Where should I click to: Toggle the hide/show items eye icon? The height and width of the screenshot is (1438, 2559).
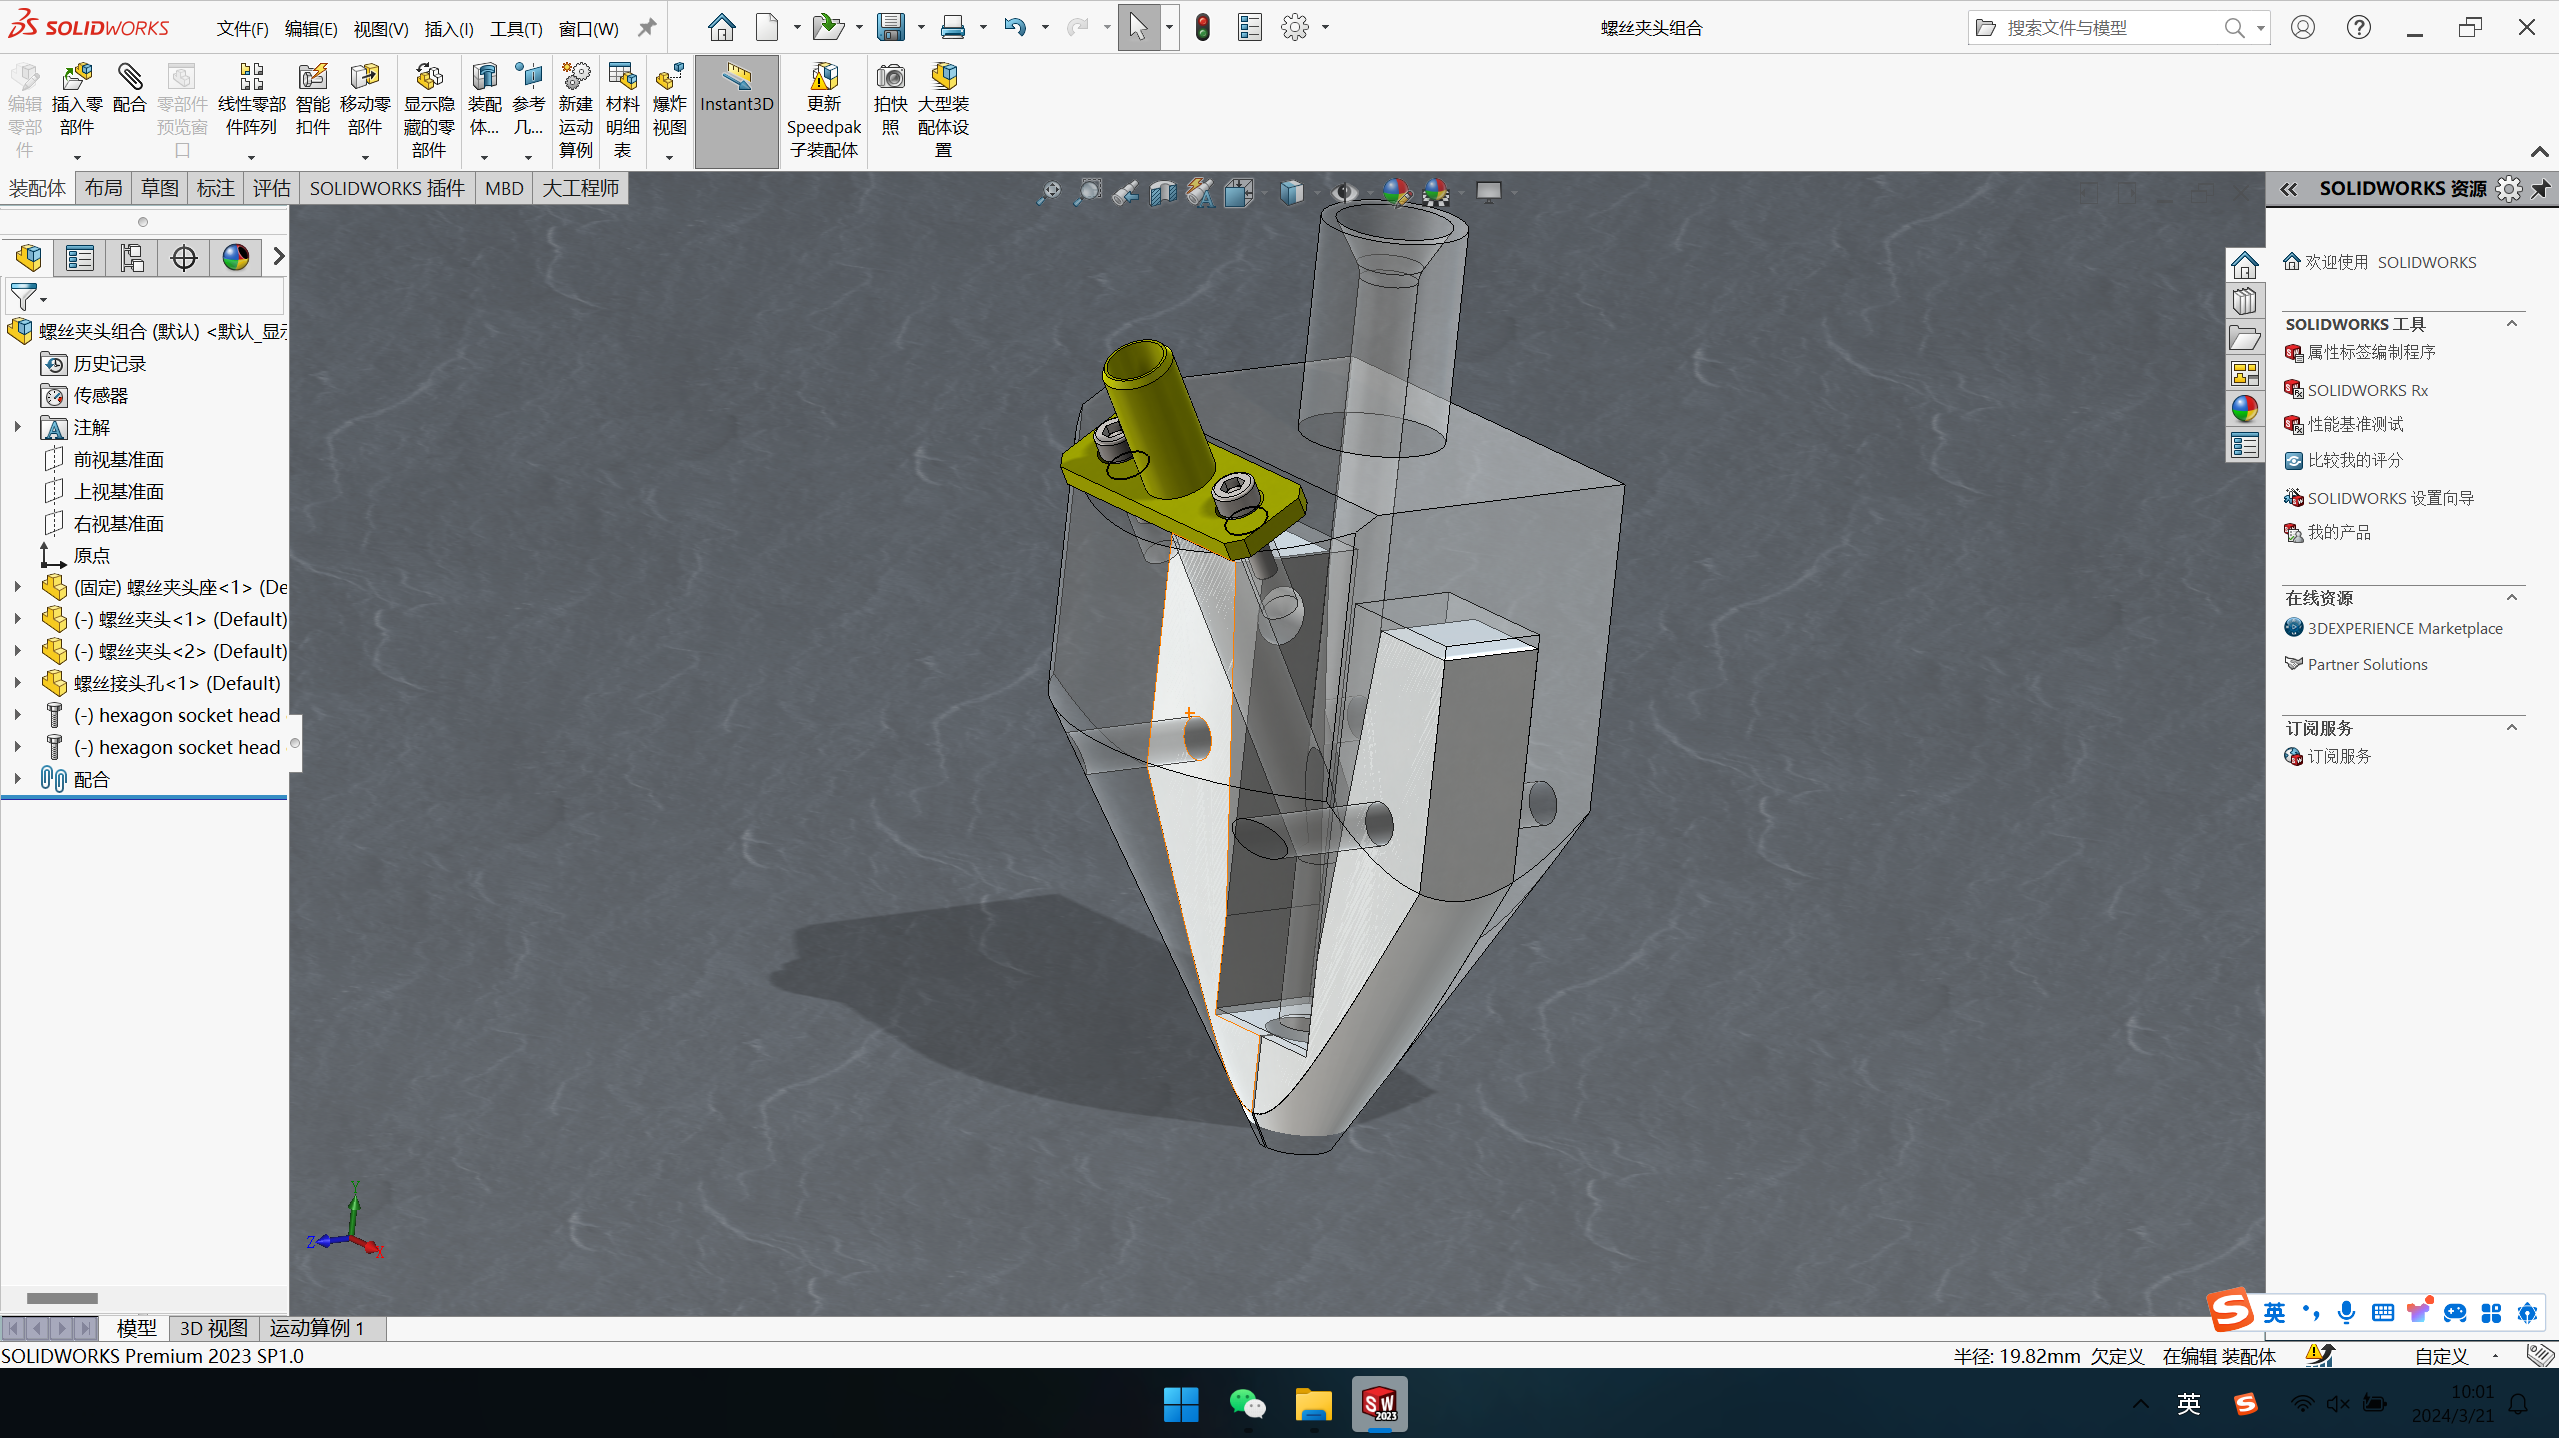click(x=1344, y=192)
